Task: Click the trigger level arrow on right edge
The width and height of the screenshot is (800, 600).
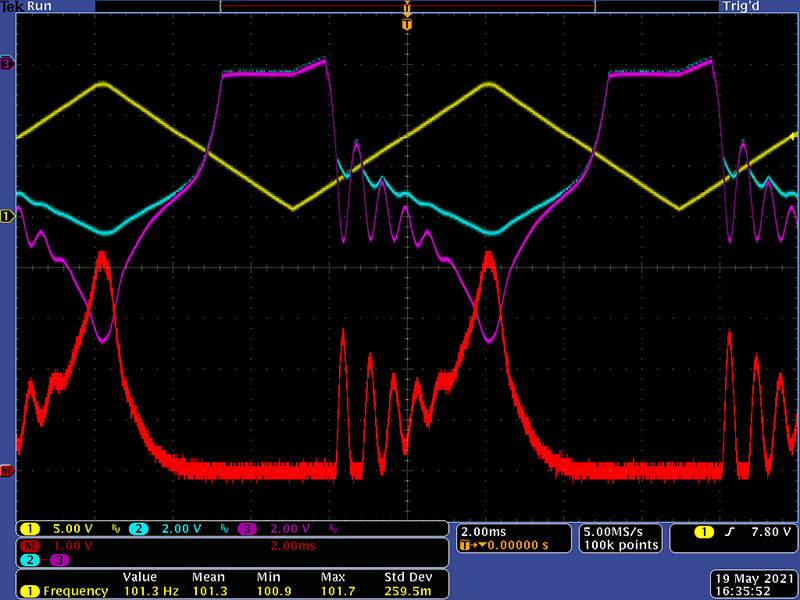Action: [793, 136]
